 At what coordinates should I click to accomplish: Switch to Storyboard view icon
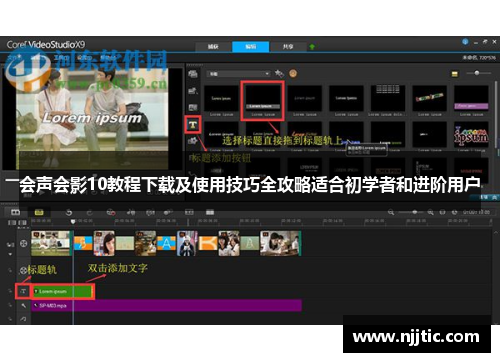[x=16, y=212]
